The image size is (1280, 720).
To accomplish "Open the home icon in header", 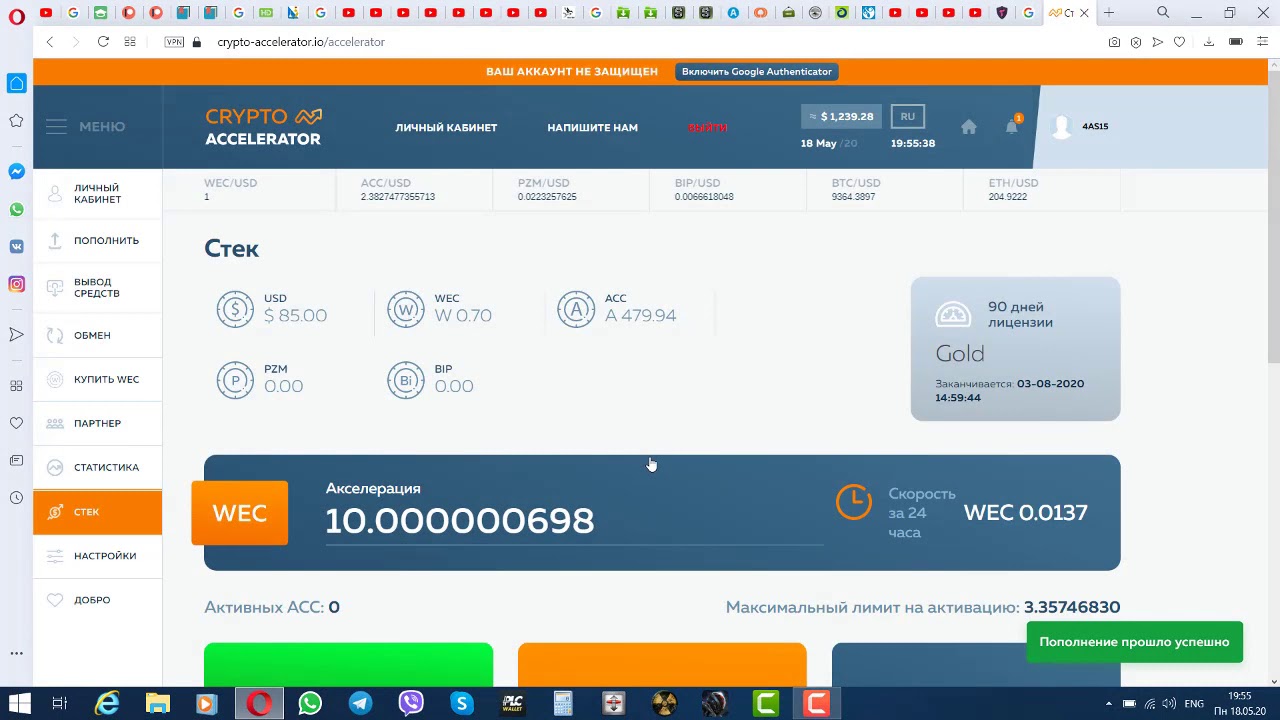I will [969, 127].
